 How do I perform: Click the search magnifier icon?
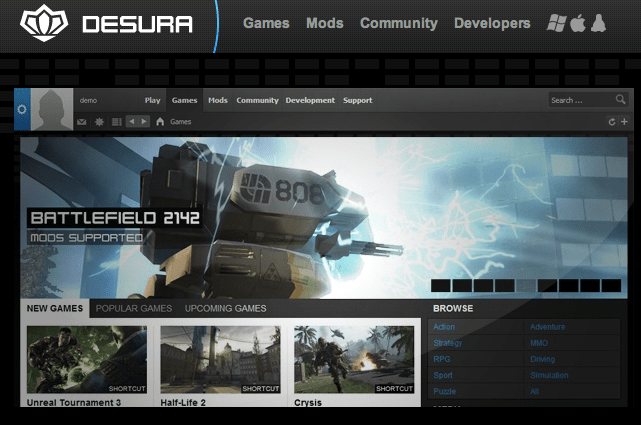(x=620, y=99)
